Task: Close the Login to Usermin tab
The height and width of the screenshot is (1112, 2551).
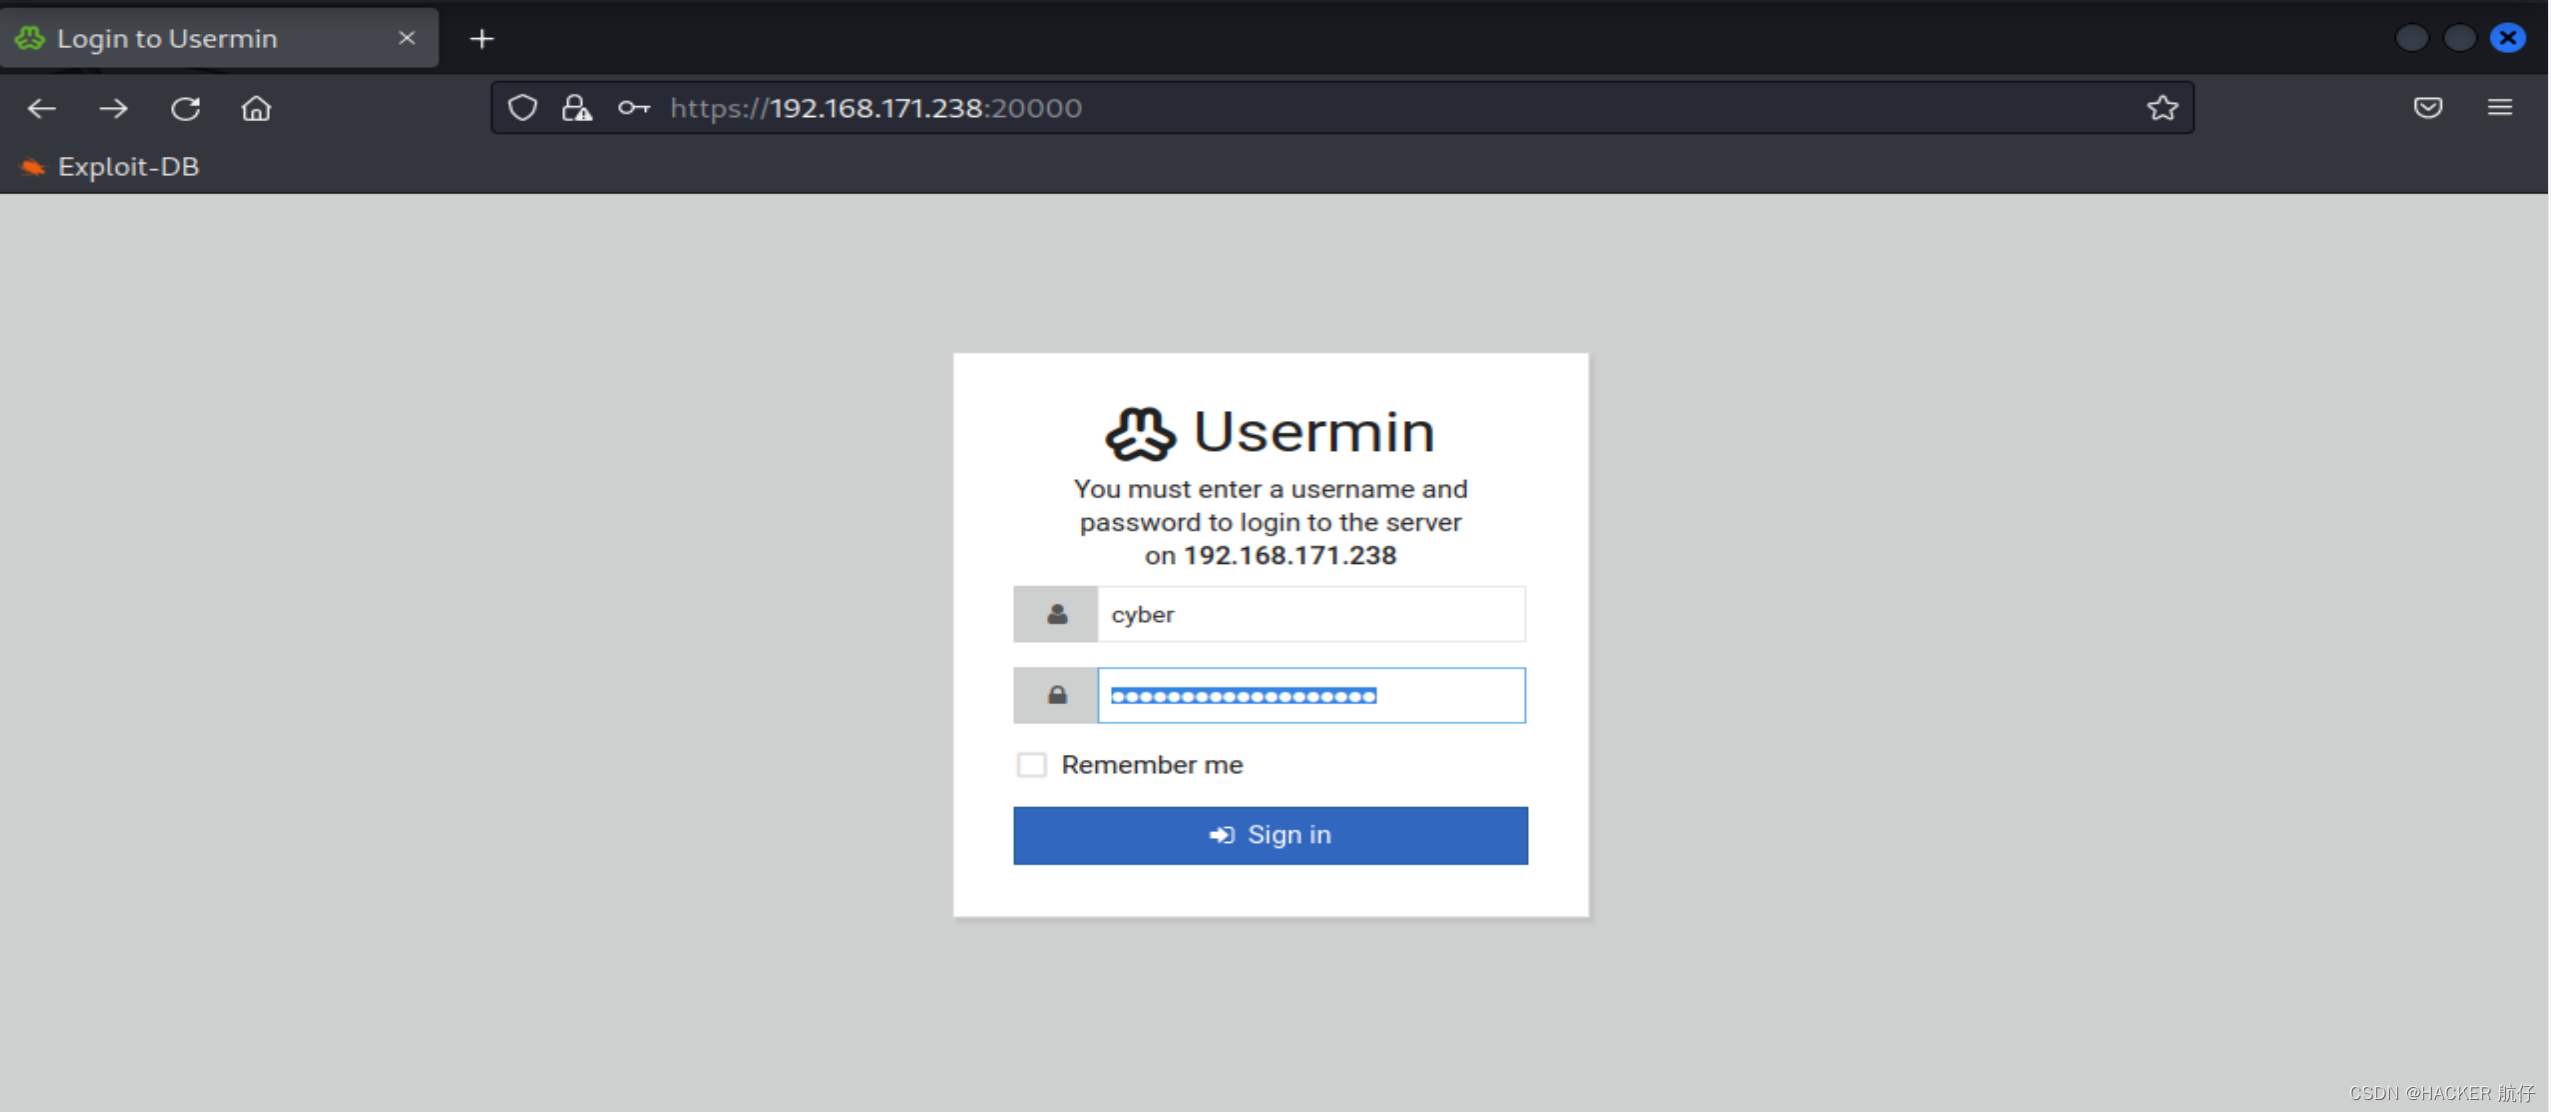Action: [x=407, y=38]
